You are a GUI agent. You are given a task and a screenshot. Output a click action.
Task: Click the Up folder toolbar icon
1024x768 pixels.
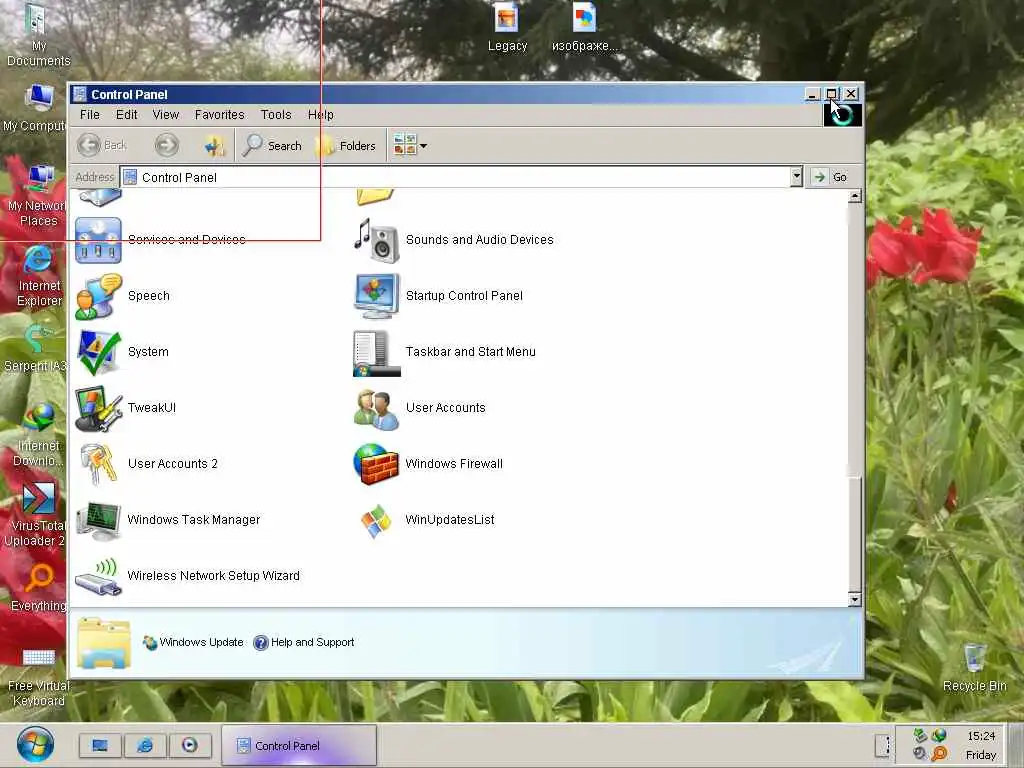[214, 145]
